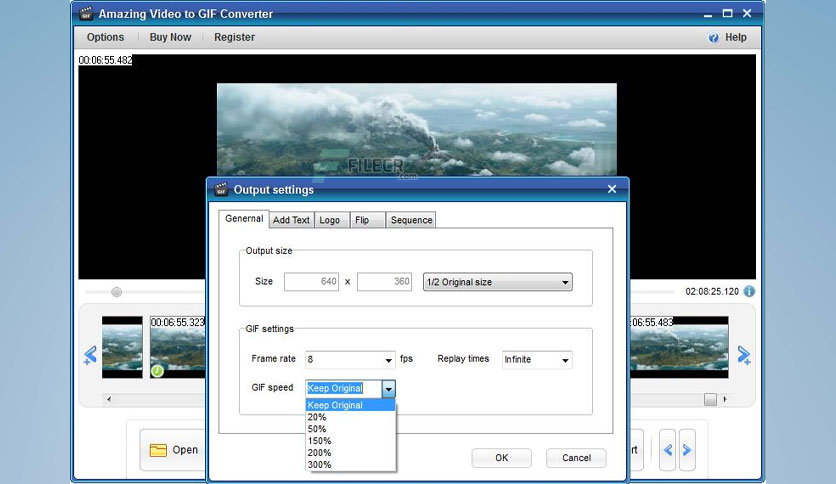Click the width field showing 640
Image resolution: width=836 pixels, height=484 pixels.
click(311, 282)
